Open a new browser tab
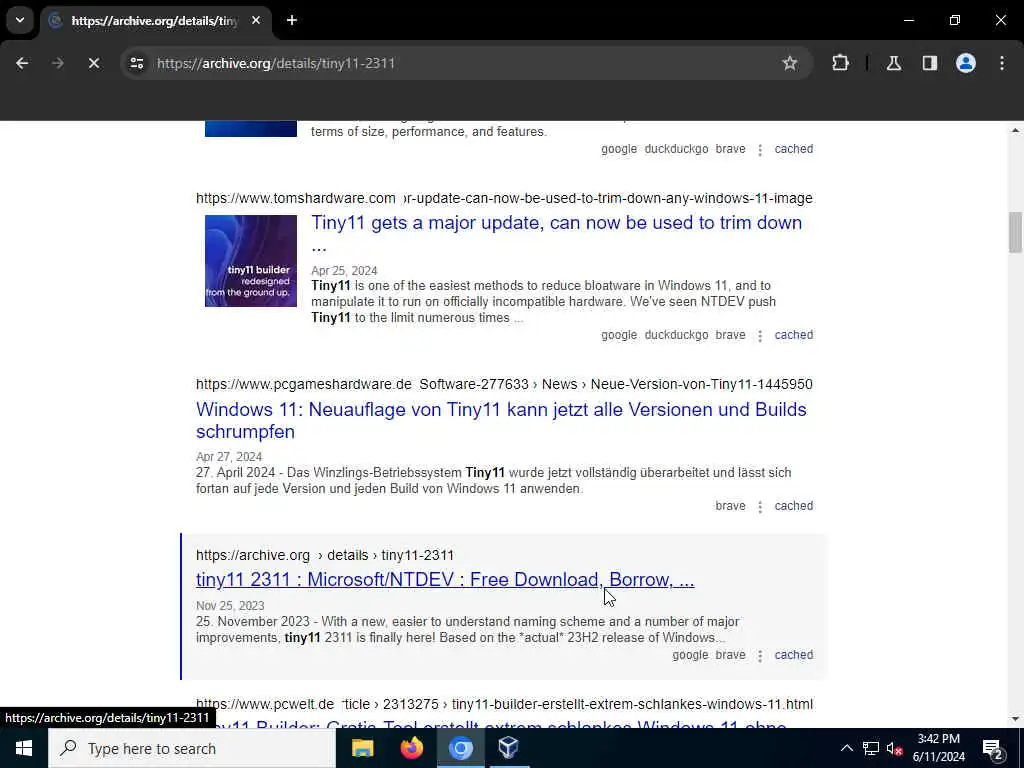 point(292,20)
